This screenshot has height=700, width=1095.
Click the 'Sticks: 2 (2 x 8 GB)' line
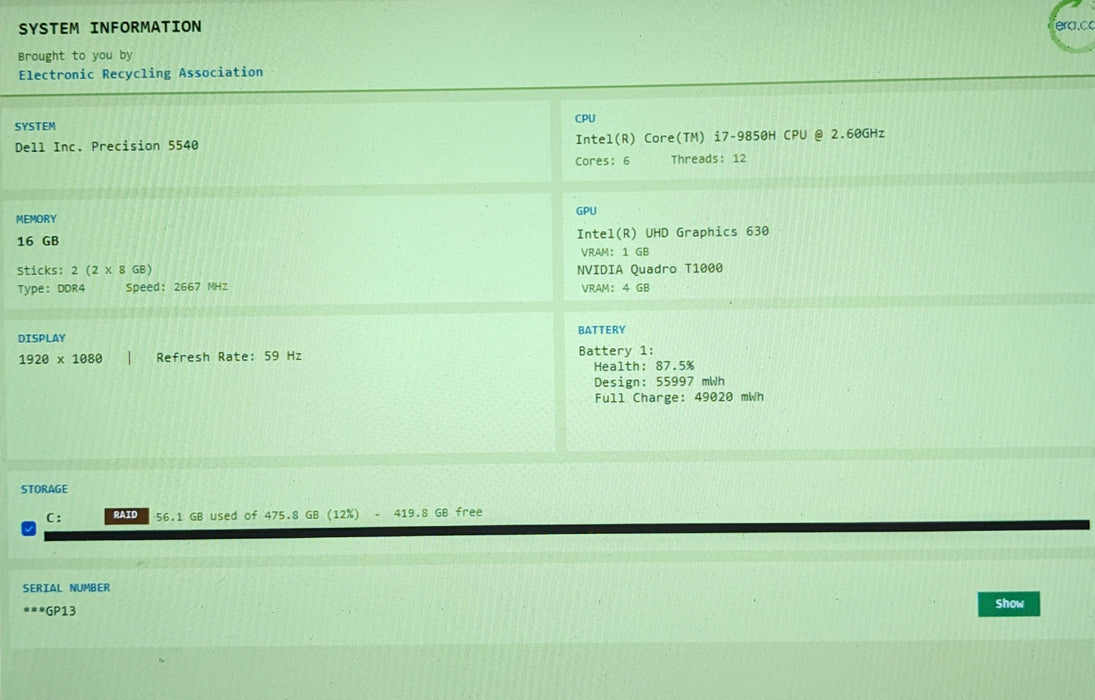tap(84, 270)
